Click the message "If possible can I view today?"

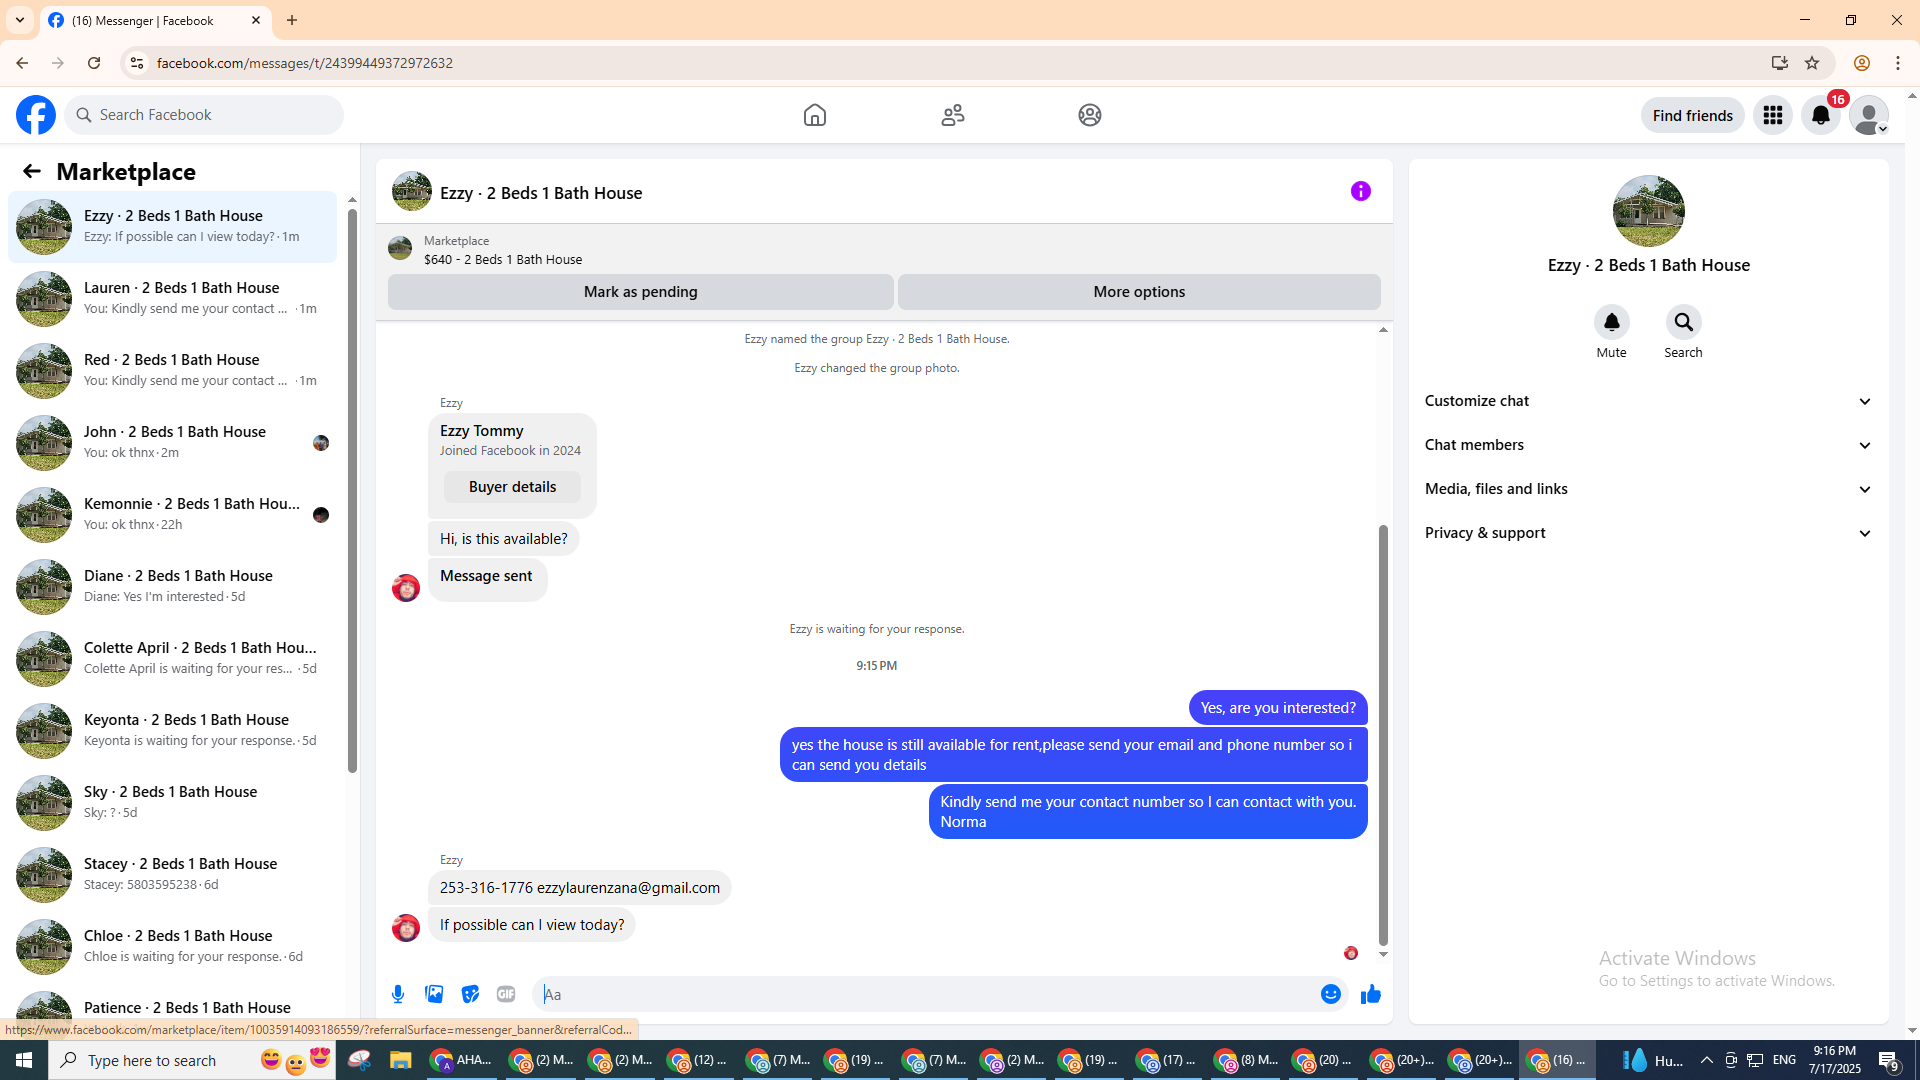(x=532, y=925)
